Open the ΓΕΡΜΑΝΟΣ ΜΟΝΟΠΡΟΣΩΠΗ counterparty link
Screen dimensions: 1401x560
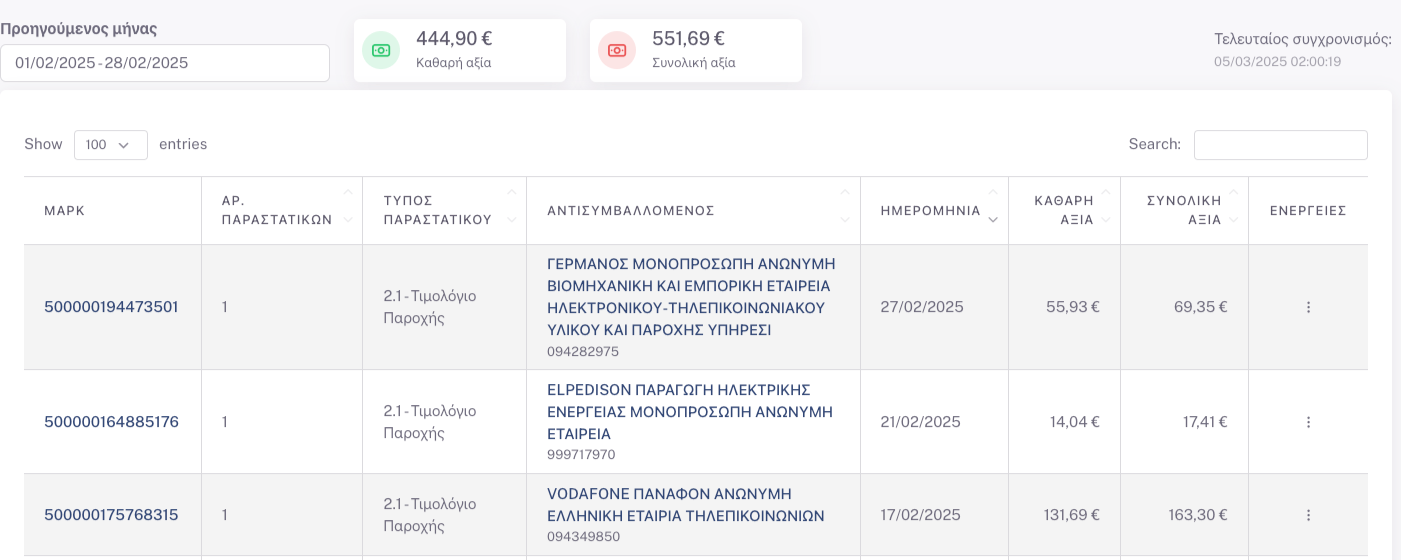click(691, 296)
